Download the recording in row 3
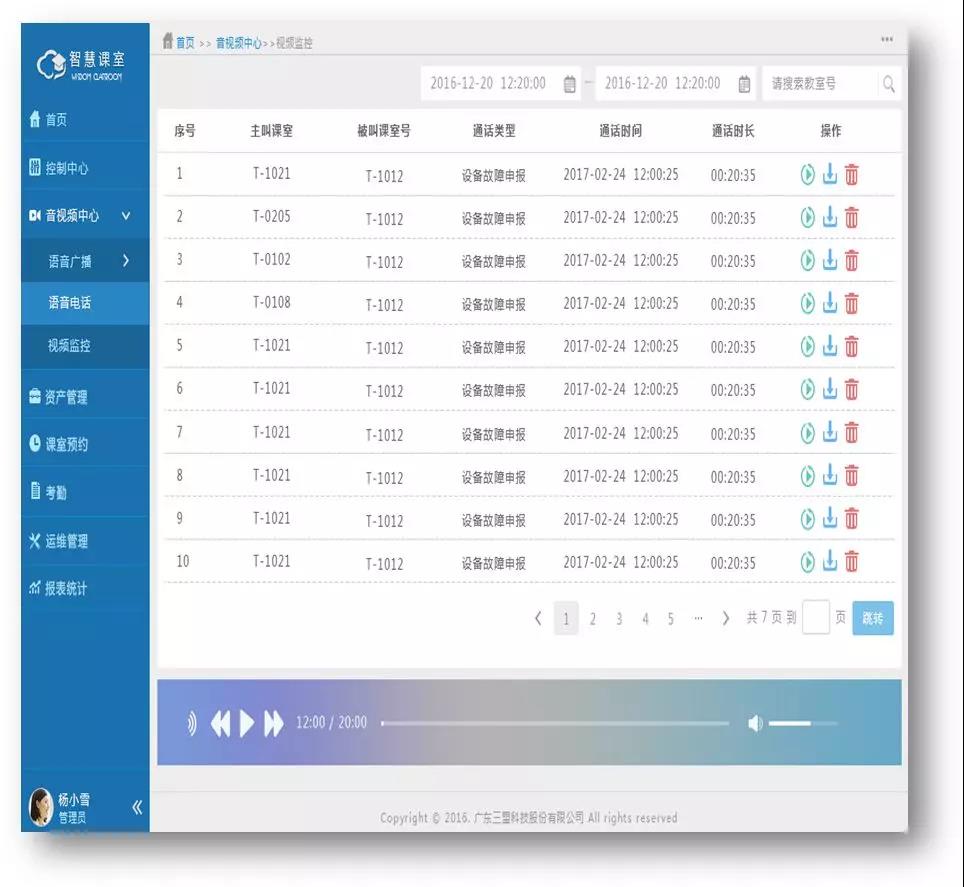The image size is (964, 887). pyautogui.click(x=829, y=261)
